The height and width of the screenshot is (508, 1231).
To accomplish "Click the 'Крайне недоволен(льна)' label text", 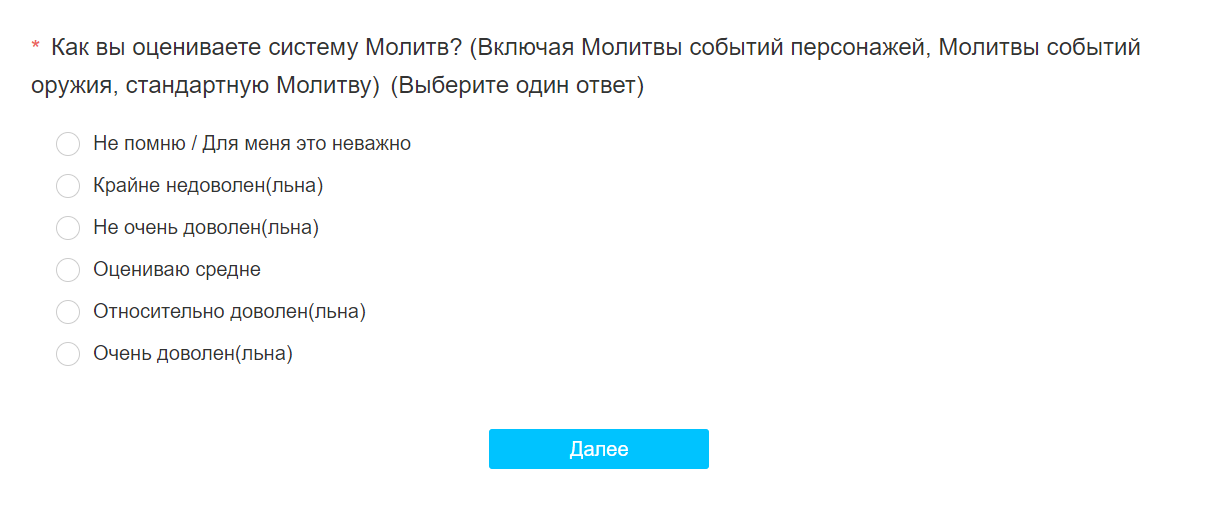I will (x=208, y=185).
